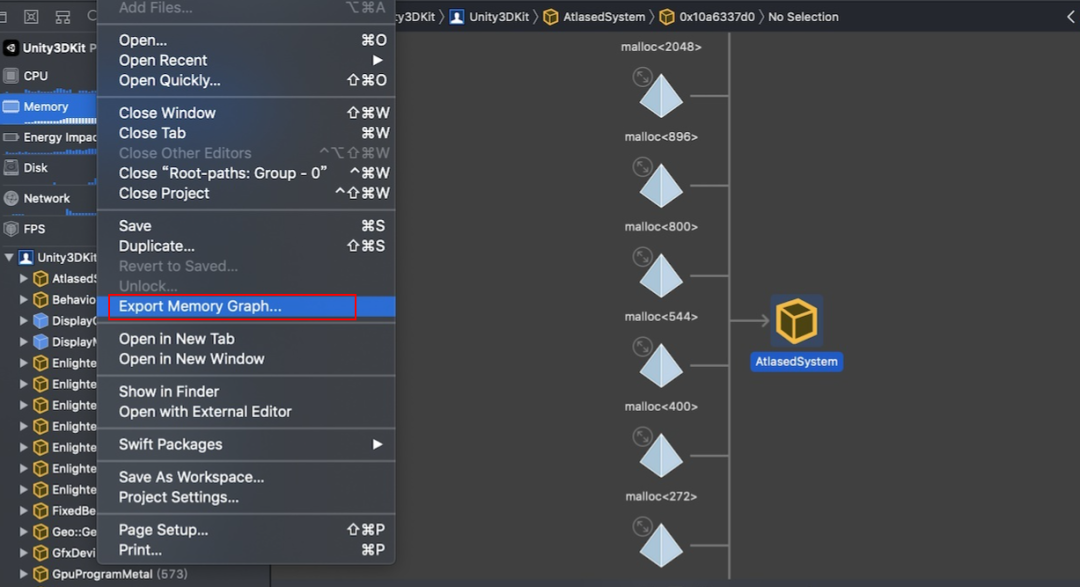Choose Open in New Tab
The width and height of the screenshot is (1080, 587).
tap(246, 339)
